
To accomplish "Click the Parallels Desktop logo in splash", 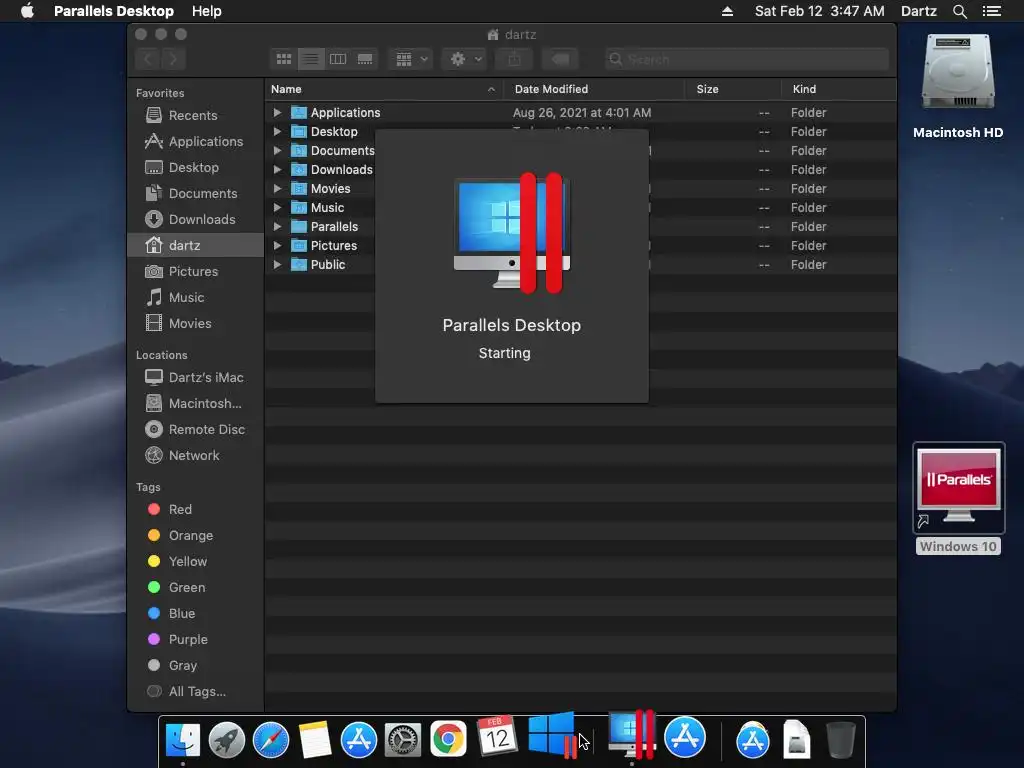I will click(x=512, y=232).
